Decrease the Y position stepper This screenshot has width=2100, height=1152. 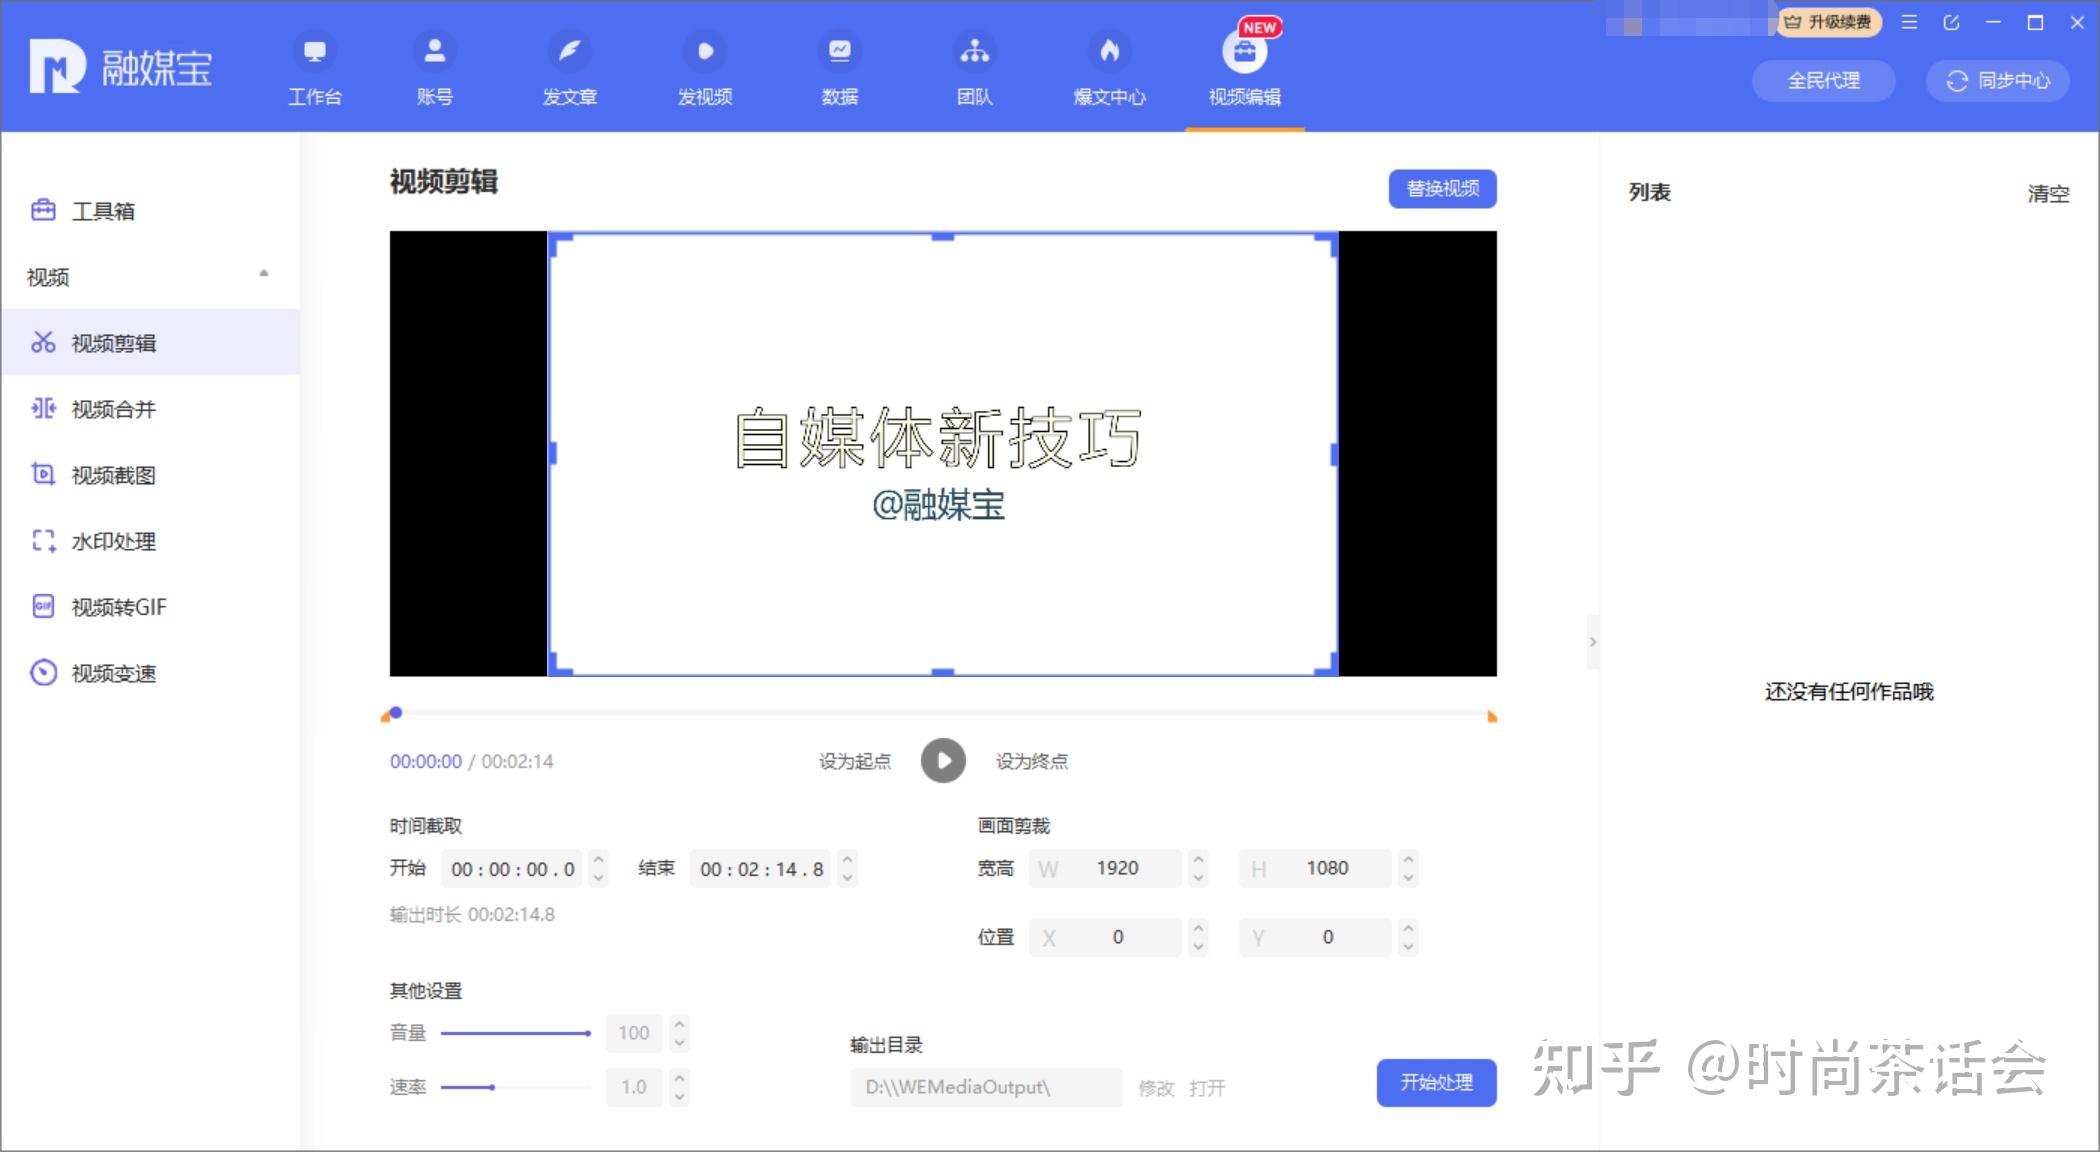1408,947
